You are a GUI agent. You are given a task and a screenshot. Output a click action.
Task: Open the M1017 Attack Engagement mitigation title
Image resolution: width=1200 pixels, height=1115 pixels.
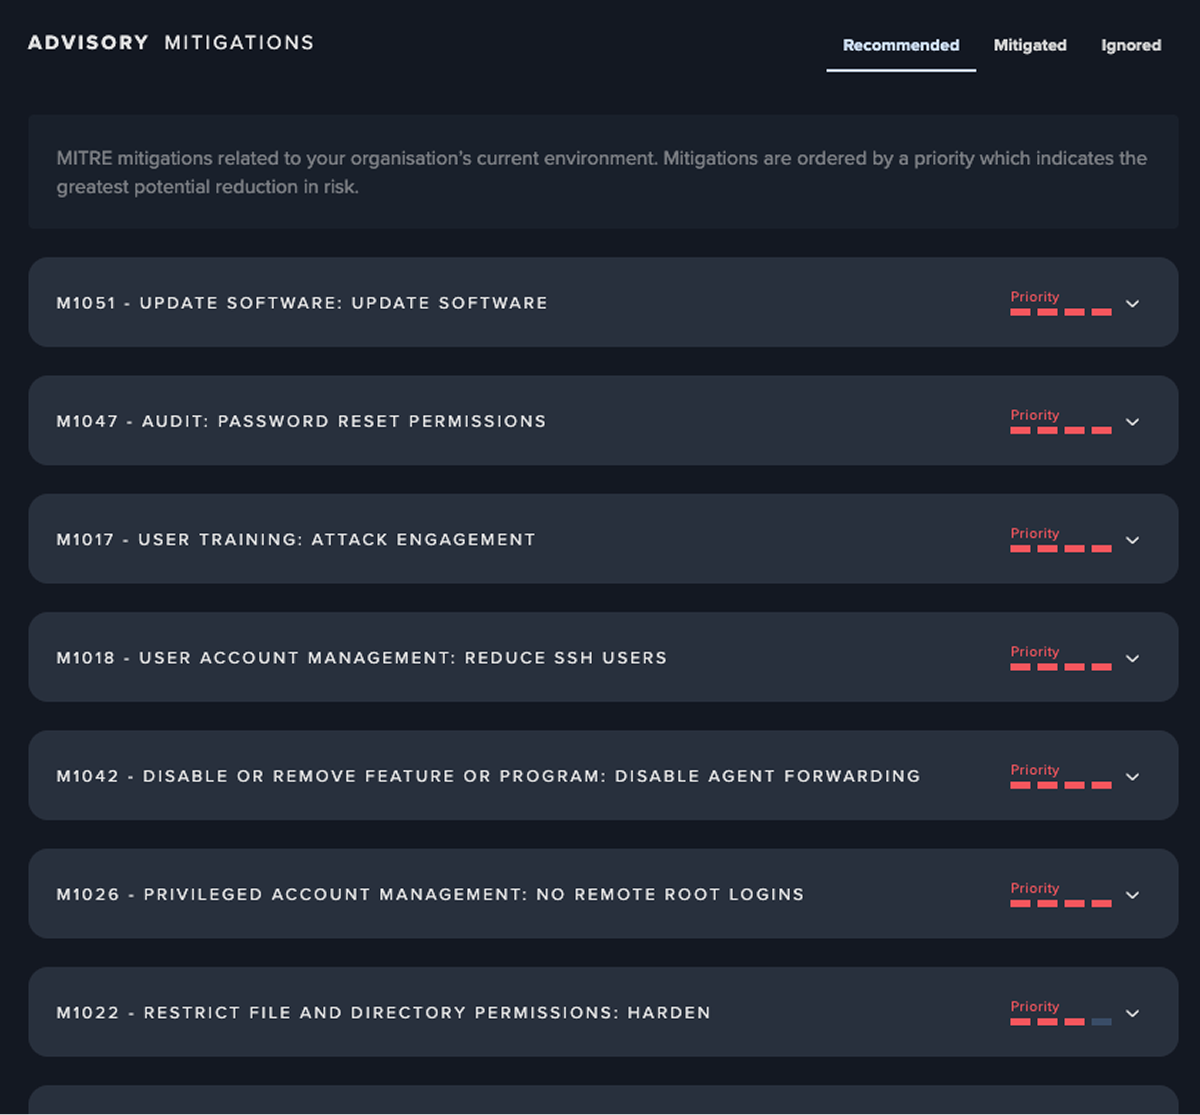pyautogui.click(x=296, y=540)
